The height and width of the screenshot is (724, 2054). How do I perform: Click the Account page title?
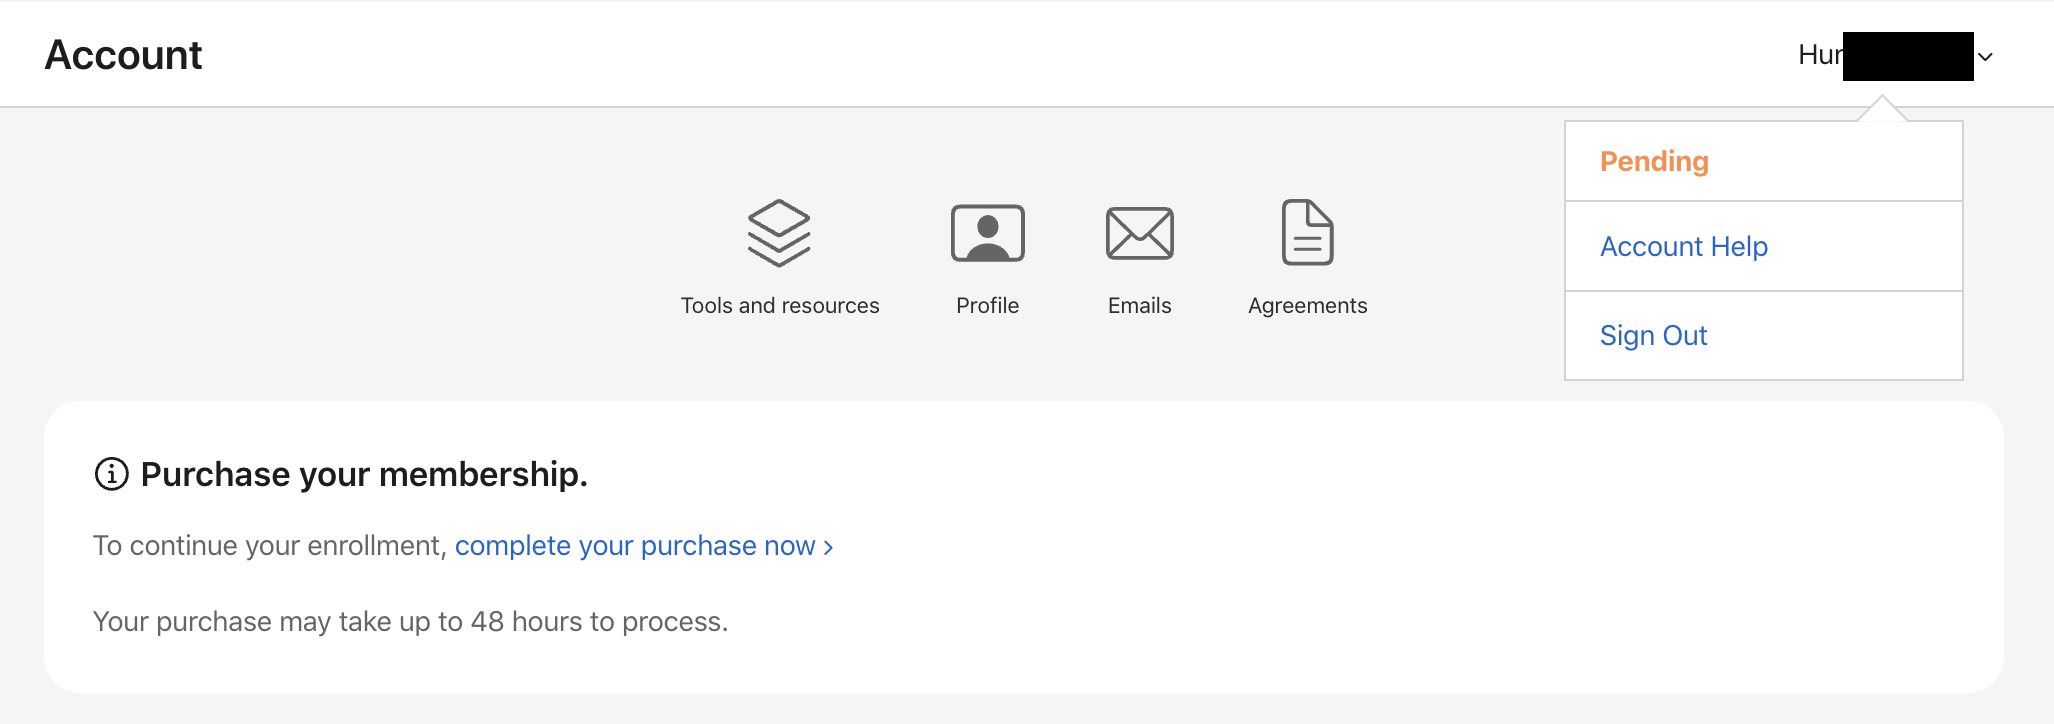tap(124, 55)
